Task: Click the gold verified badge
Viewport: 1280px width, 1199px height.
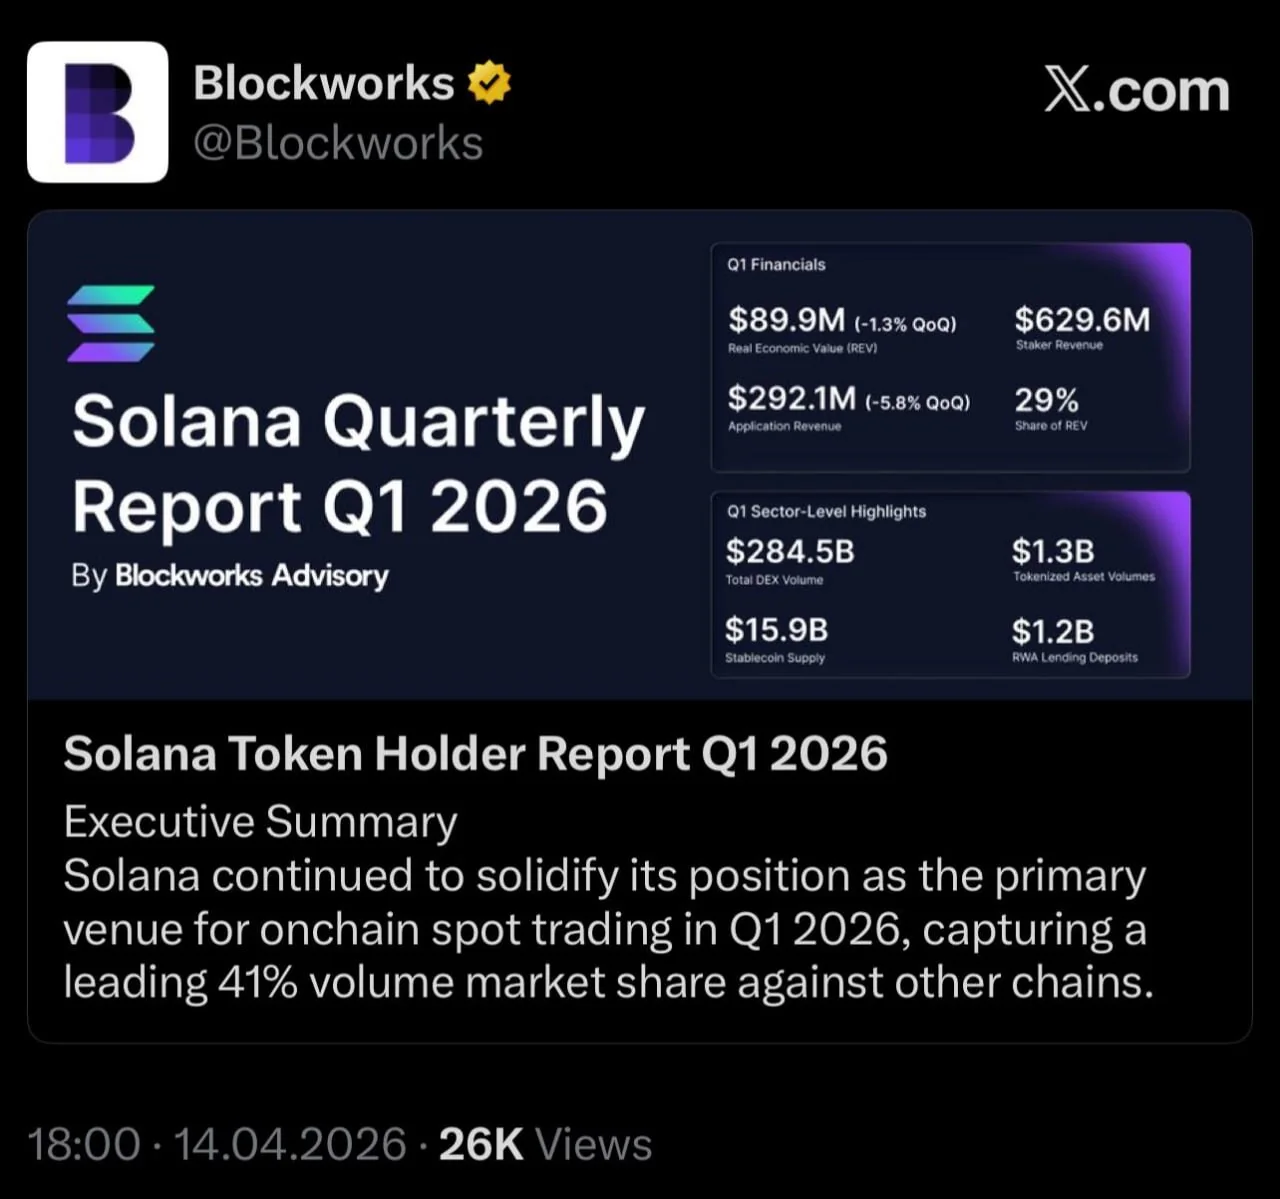Action: (489, 83)
